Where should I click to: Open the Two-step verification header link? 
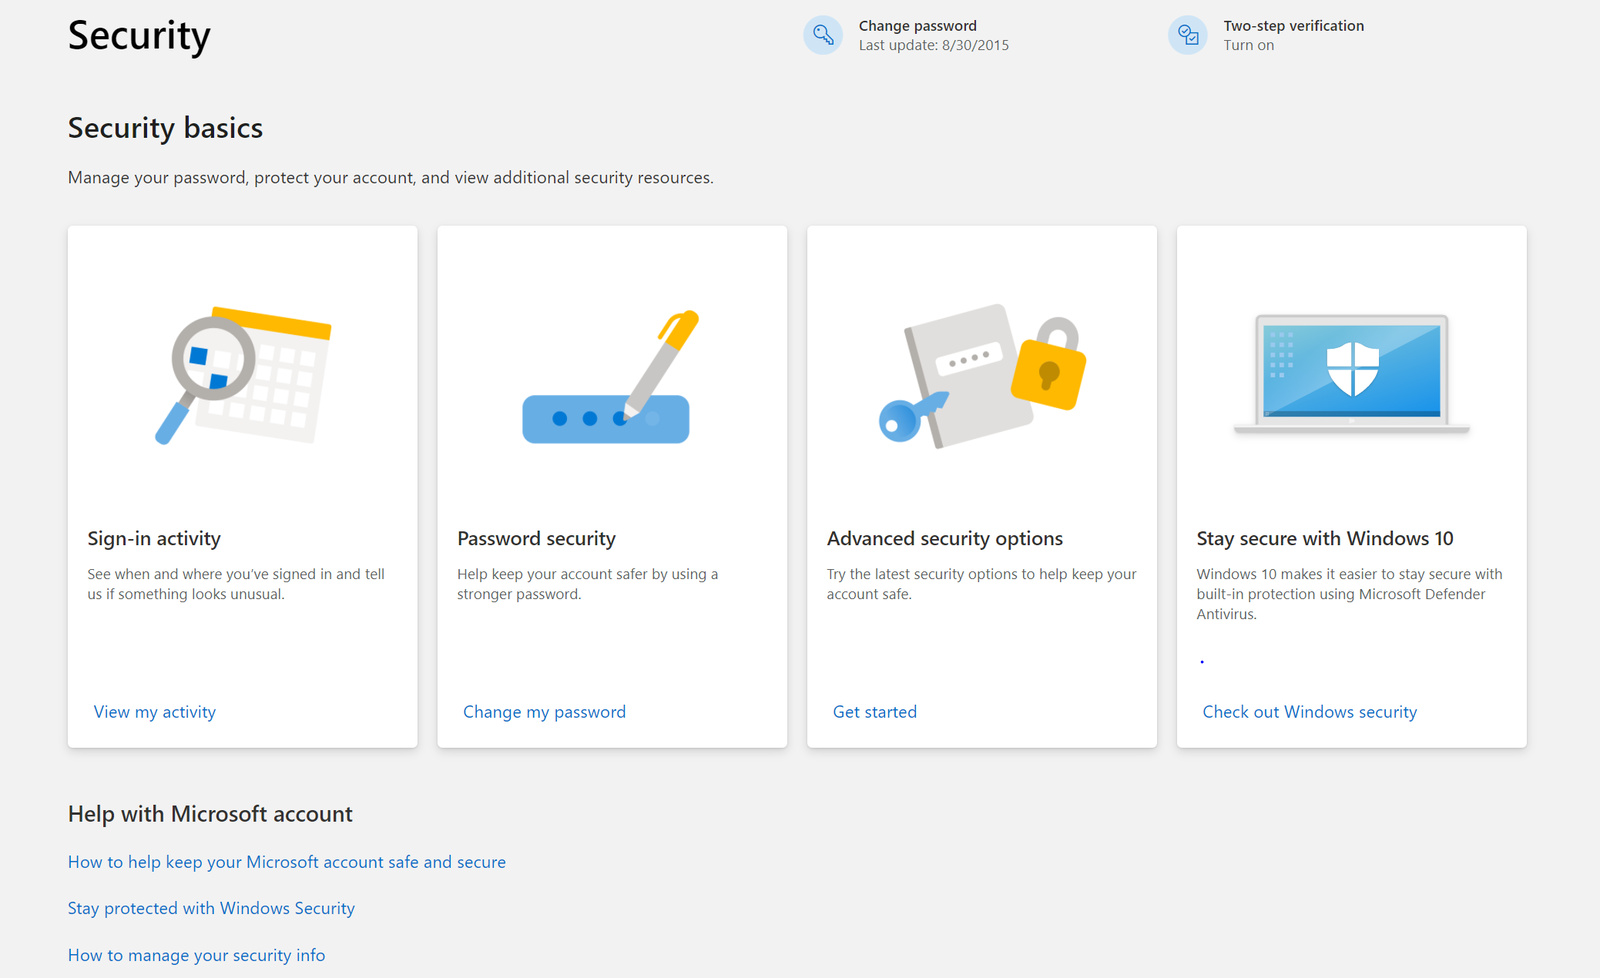(x=1293, y=26)
